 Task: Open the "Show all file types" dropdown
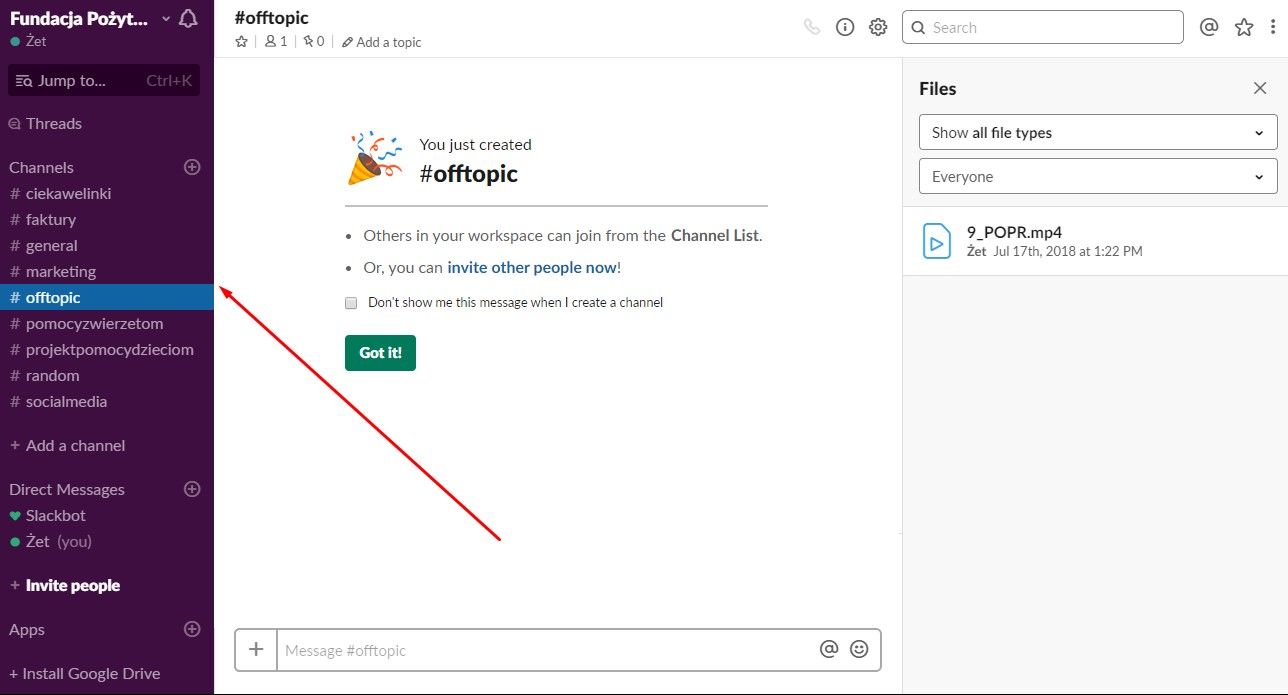pos(1097,132)
